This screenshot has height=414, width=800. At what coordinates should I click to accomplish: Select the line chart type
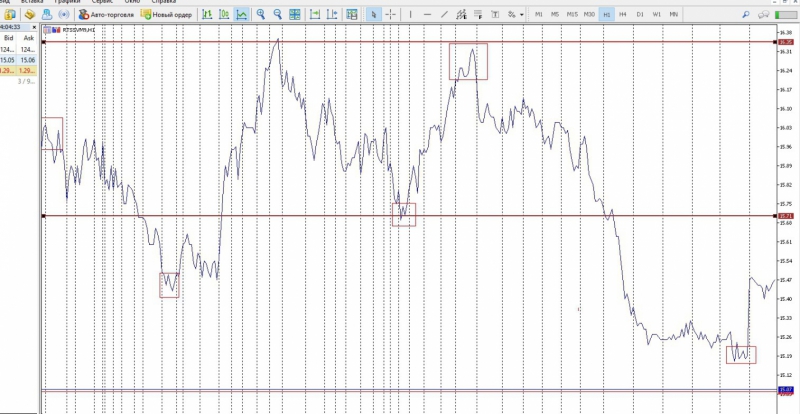point(241,14)
